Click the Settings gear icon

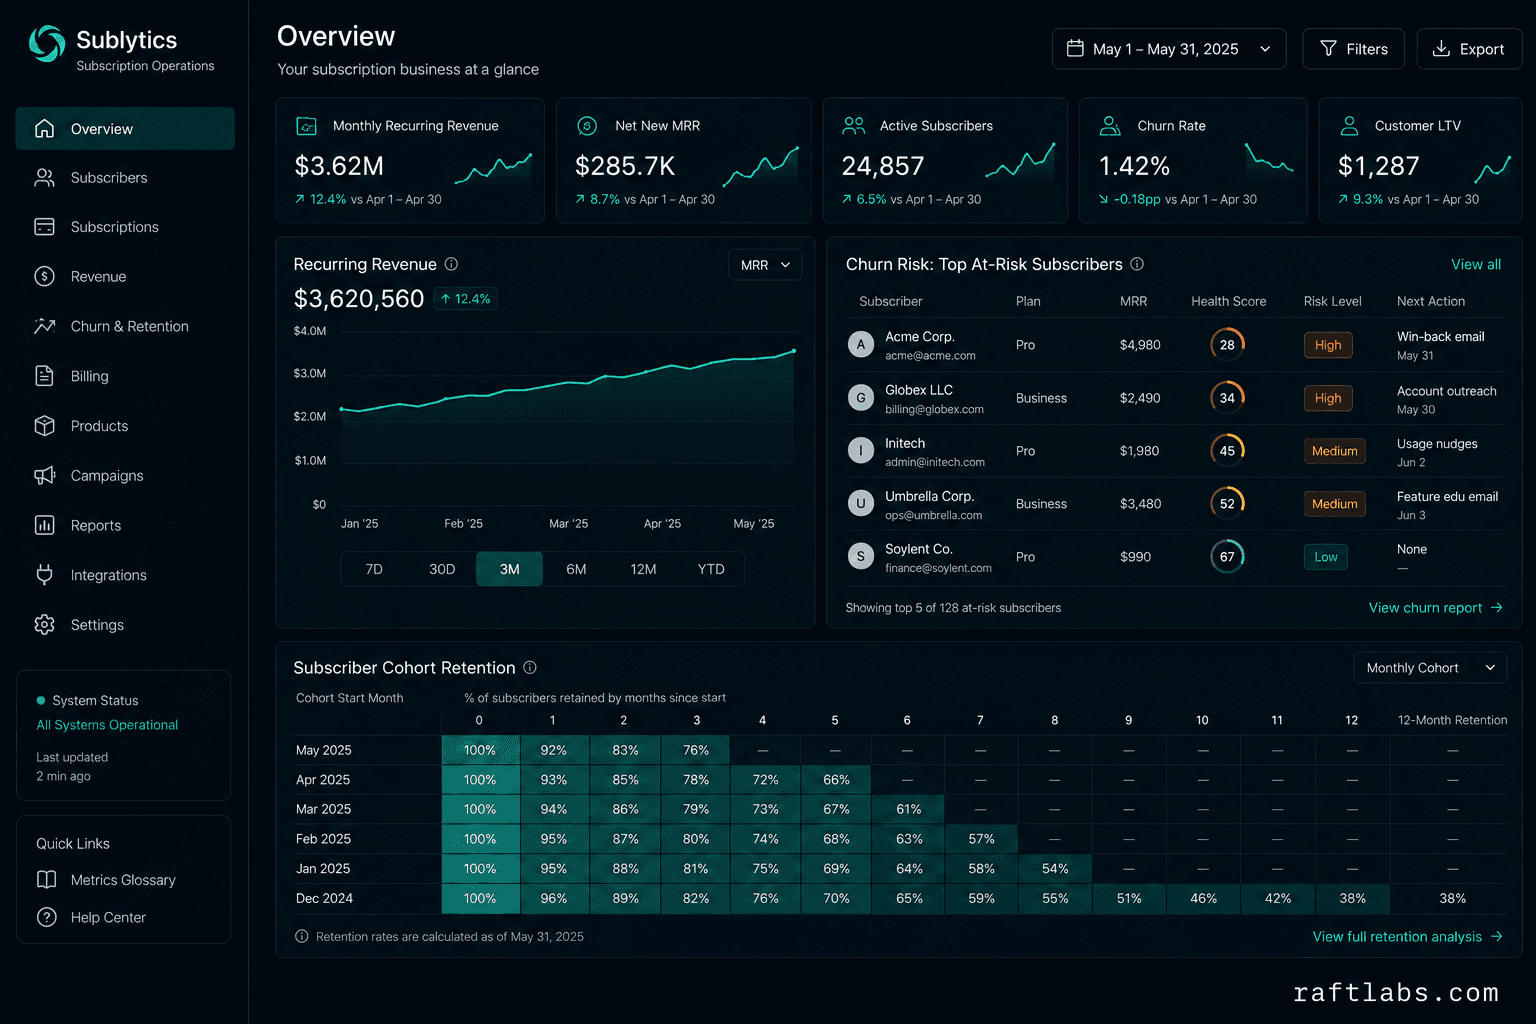pyautogui.click(x=44, y=625)
